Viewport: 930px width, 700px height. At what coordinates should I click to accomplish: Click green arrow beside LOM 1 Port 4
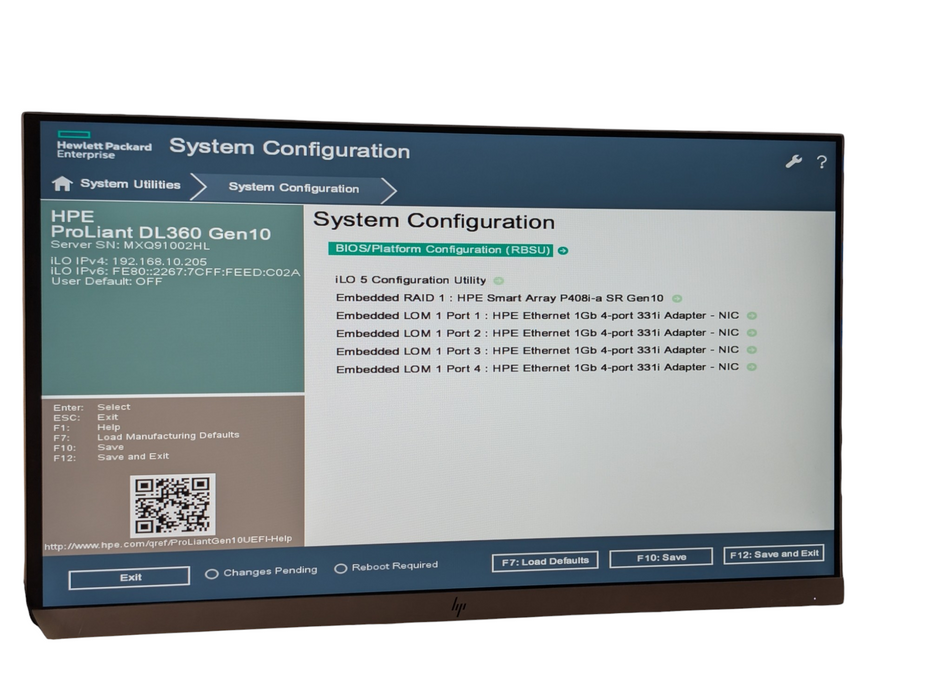751,367
